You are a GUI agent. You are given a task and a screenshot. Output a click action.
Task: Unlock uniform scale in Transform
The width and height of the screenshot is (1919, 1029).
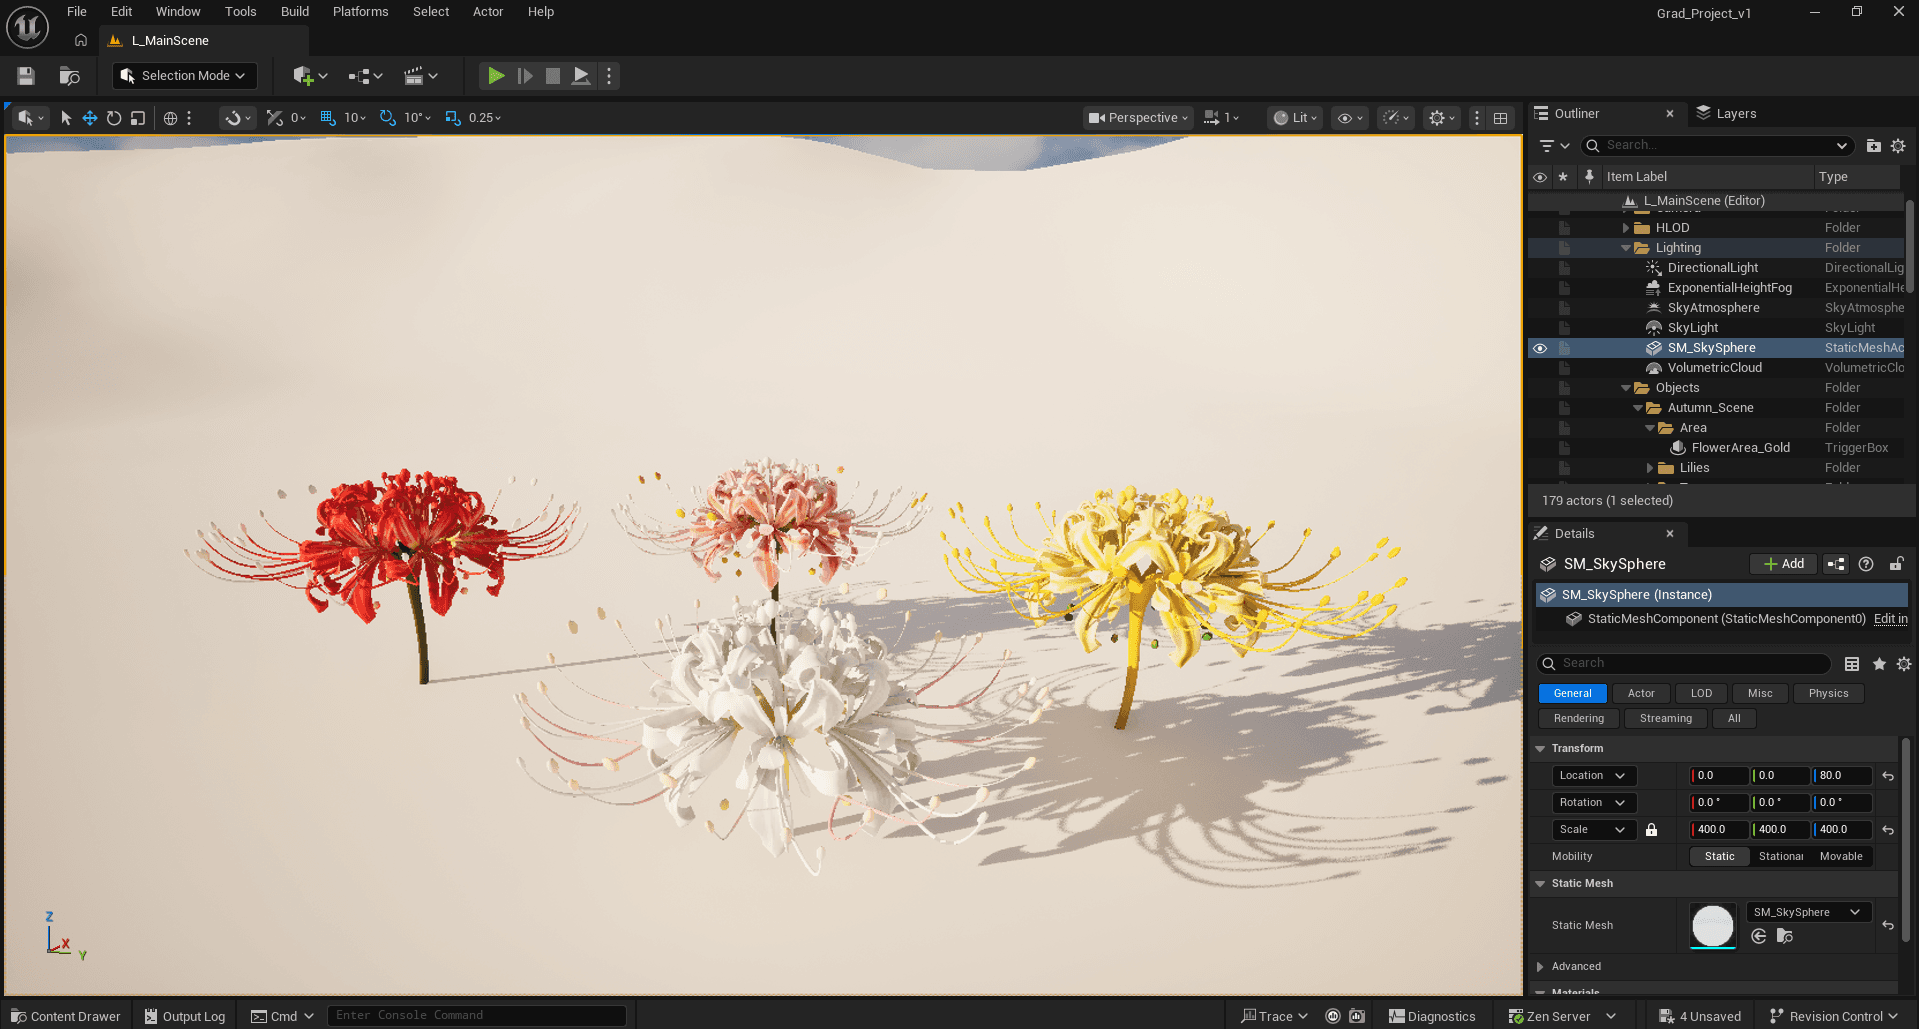point(1651,829)
